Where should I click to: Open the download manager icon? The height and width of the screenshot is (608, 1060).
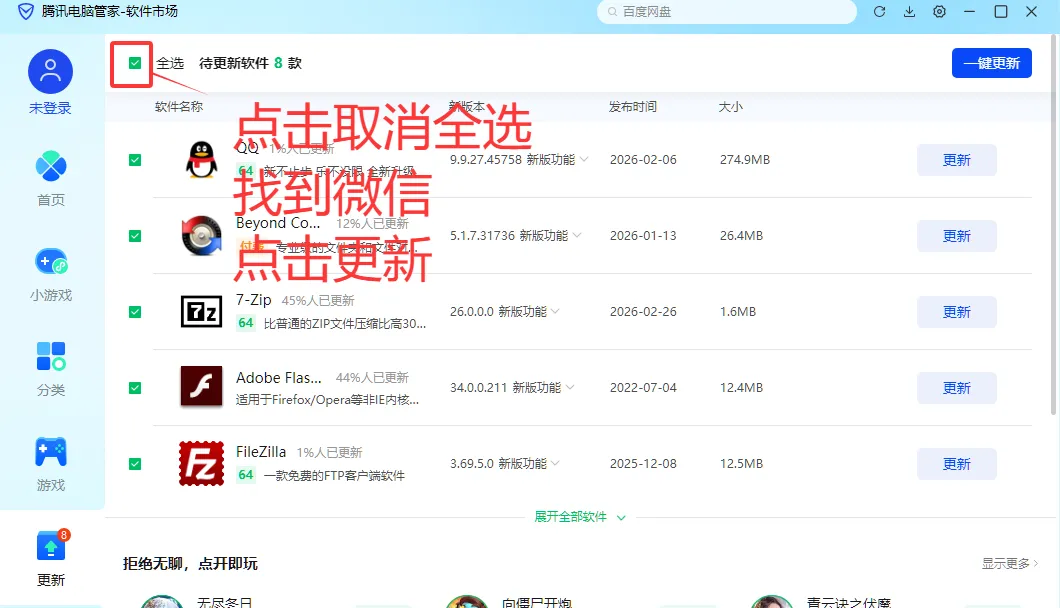[x=909, y=11]
